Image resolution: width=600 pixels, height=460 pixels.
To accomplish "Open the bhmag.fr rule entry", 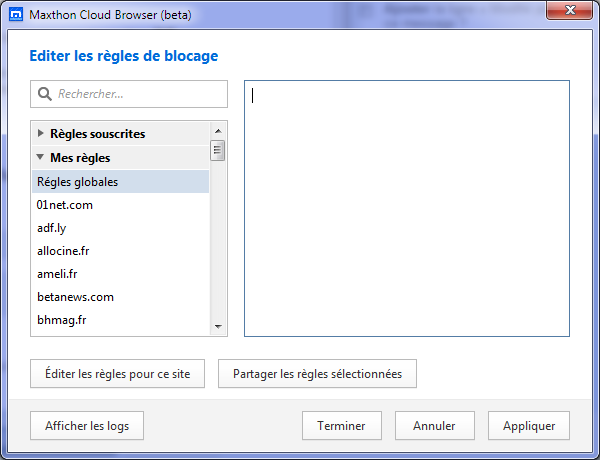I will 121,320.
